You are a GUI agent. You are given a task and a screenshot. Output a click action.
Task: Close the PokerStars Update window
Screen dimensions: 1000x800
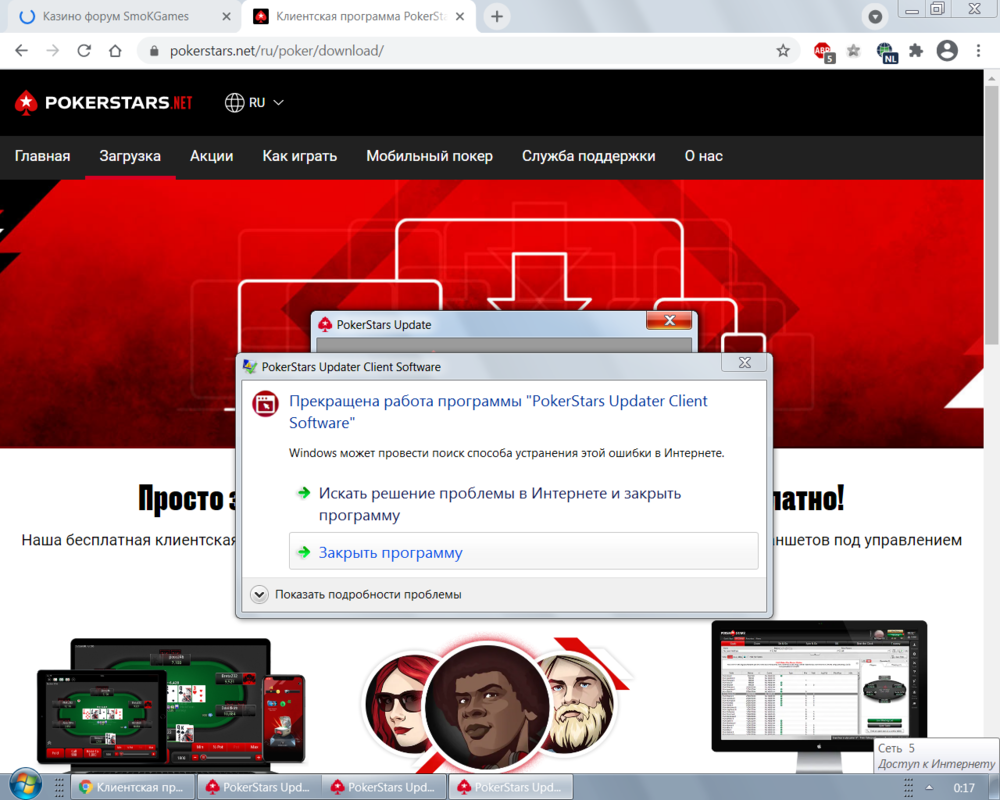click(x=669, y=320)
